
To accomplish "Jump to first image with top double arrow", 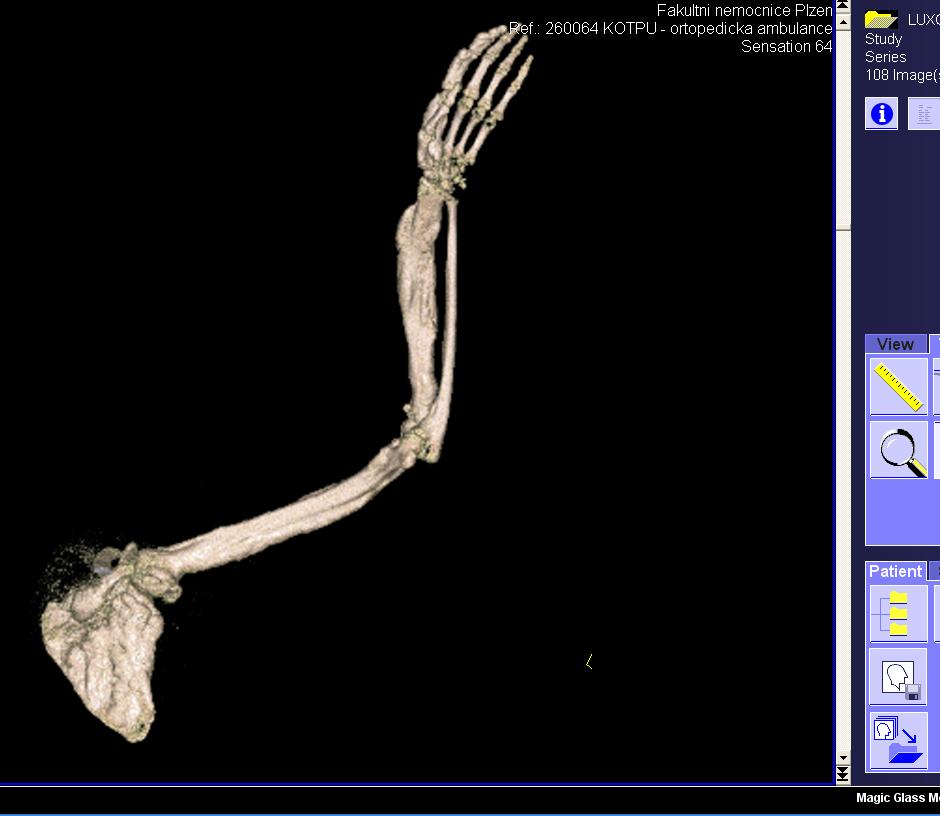I will click(x=843, y=6).
